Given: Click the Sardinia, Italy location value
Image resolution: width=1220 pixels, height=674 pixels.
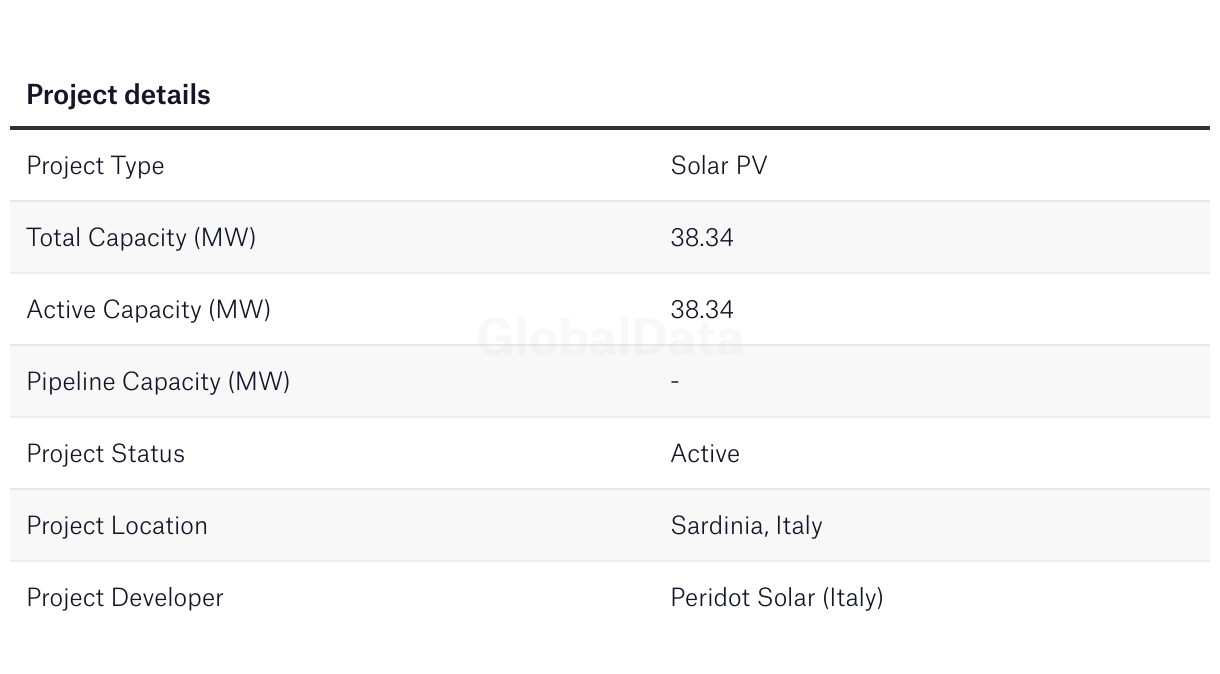Looking at the screenshot, I should click(746, 526).
